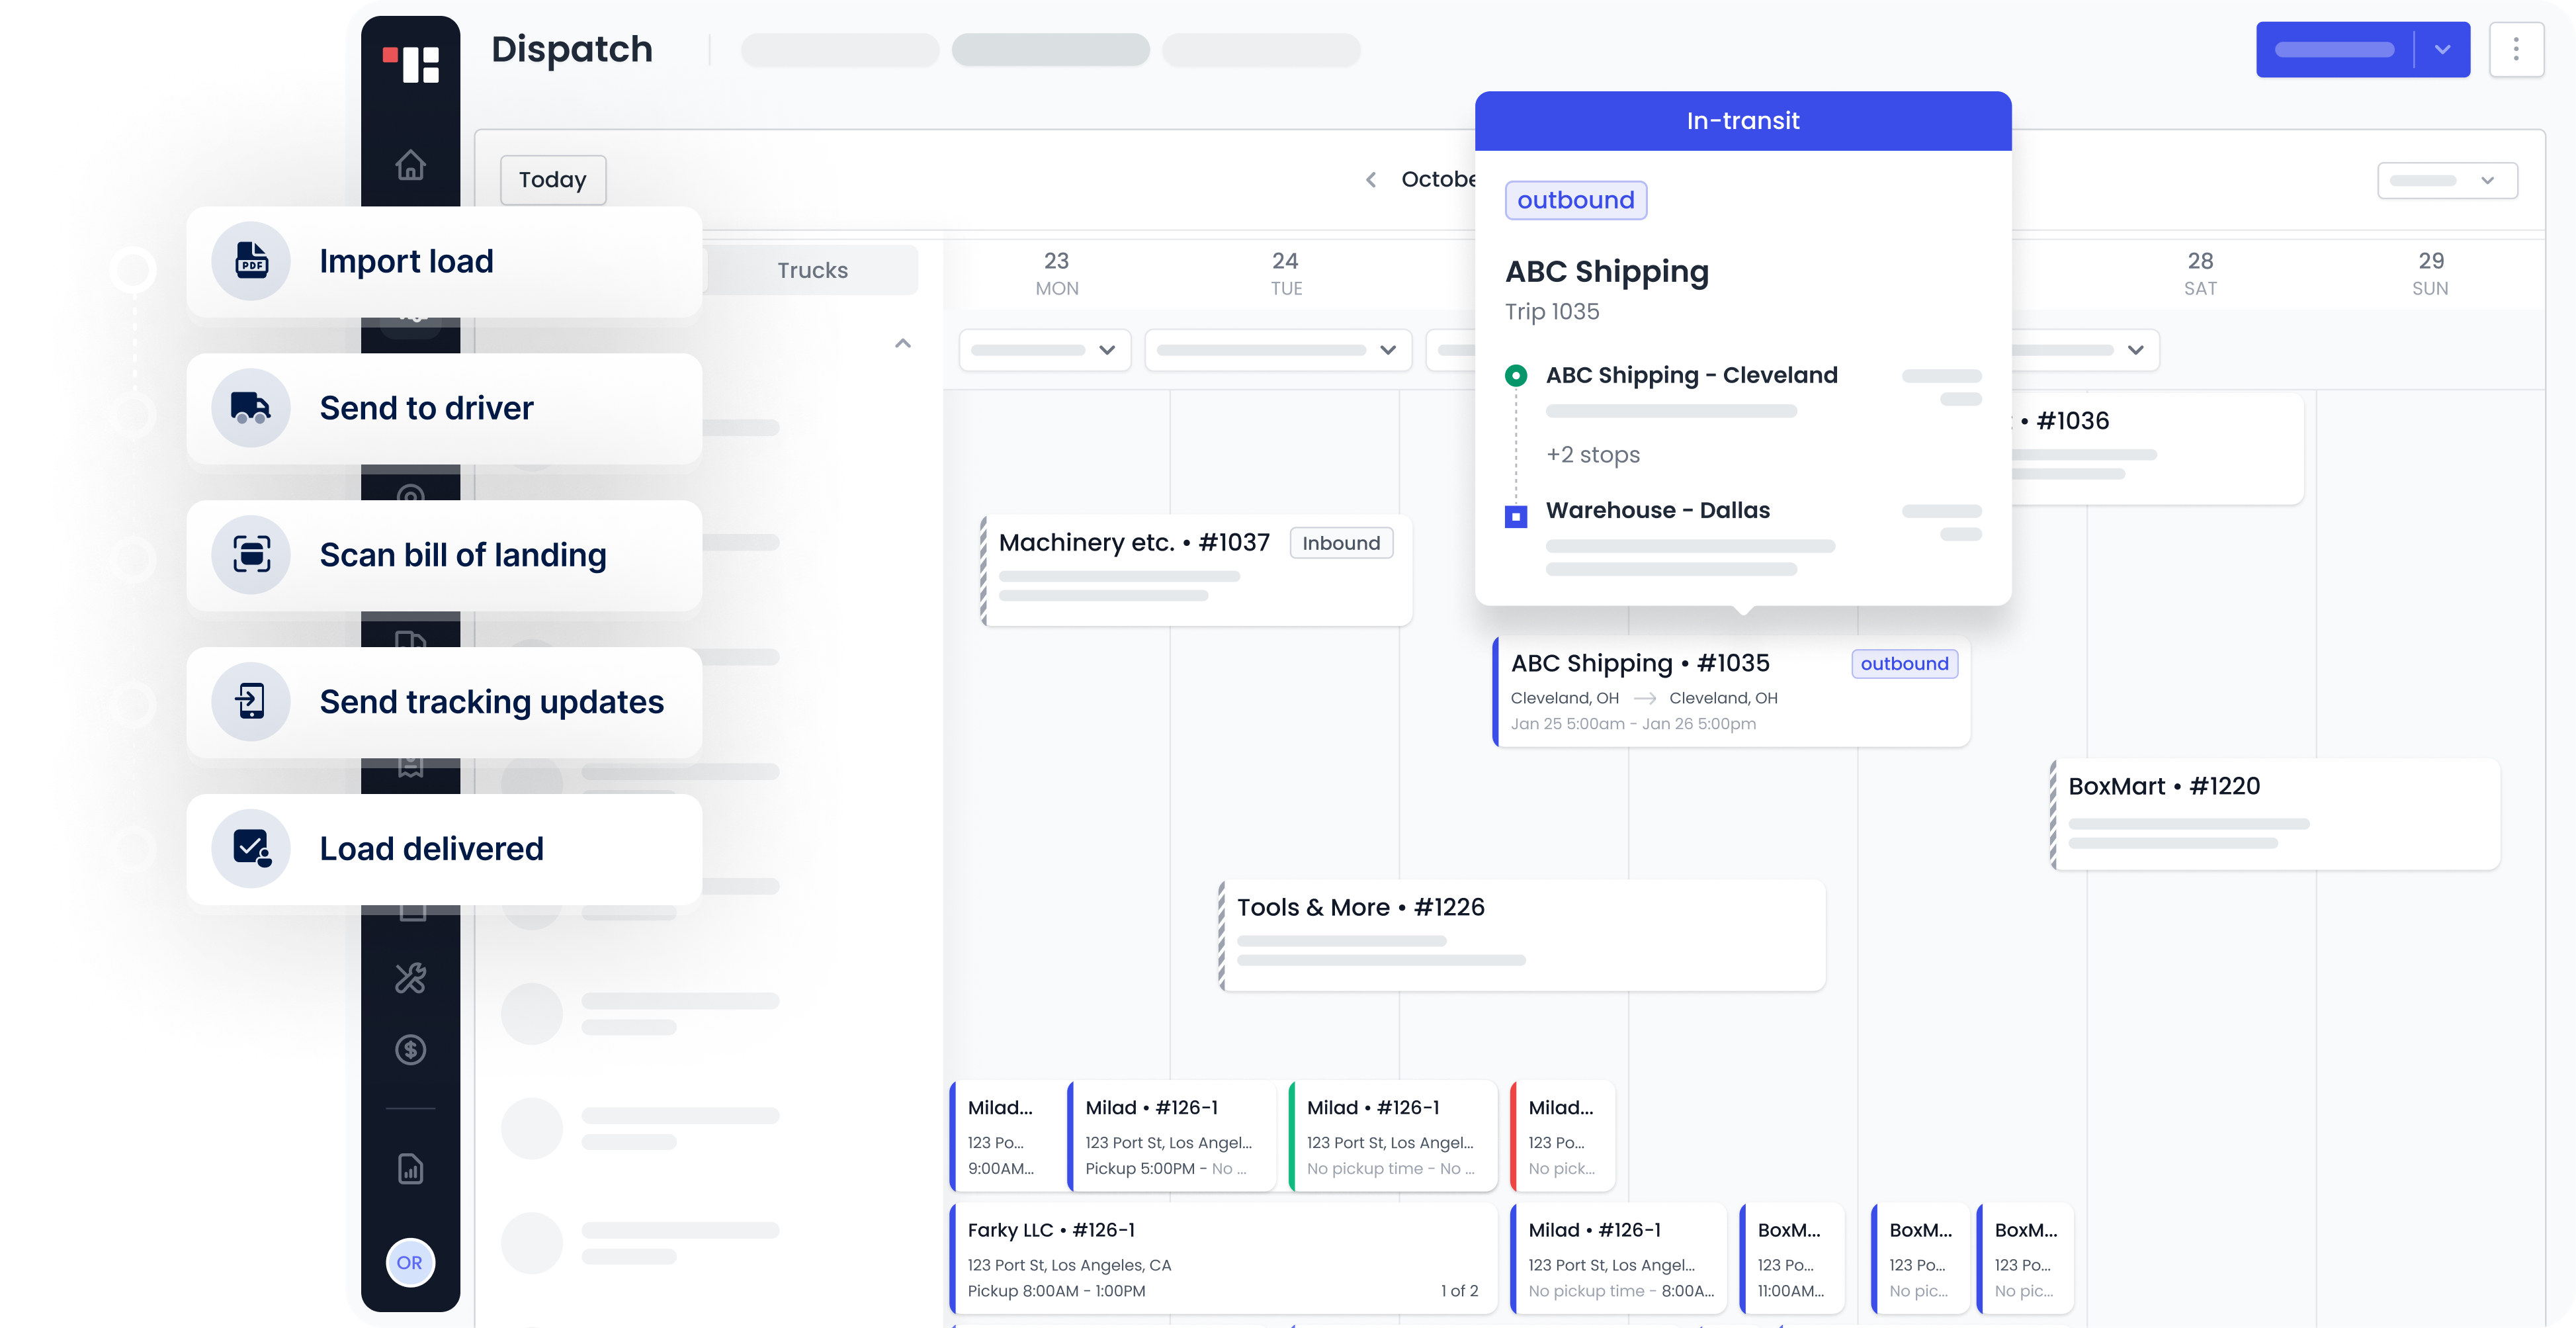Click the wrench maintenance sidebar icon
Image resolution: width=2576 pixels, height=1328 pixels.
click(x=410, y=977)
